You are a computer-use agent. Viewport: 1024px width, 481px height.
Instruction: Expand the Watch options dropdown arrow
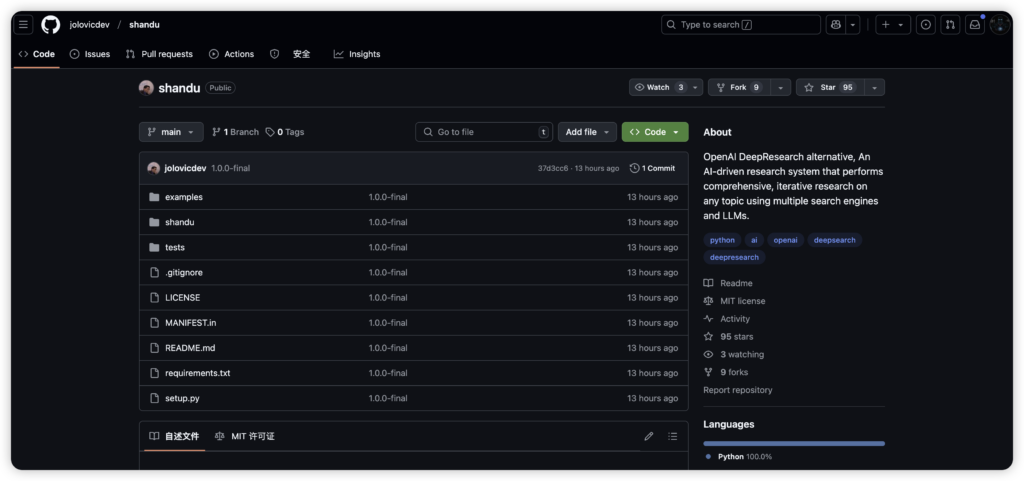coord(696,87)
